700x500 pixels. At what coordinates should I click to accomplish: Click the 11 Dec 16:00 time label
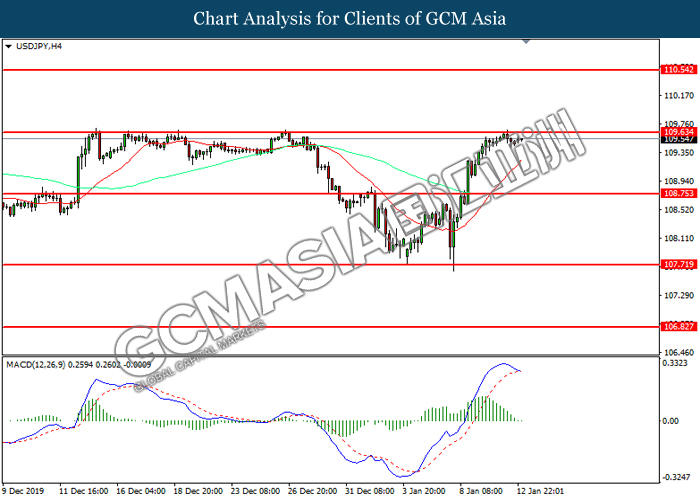pos(84,491)
